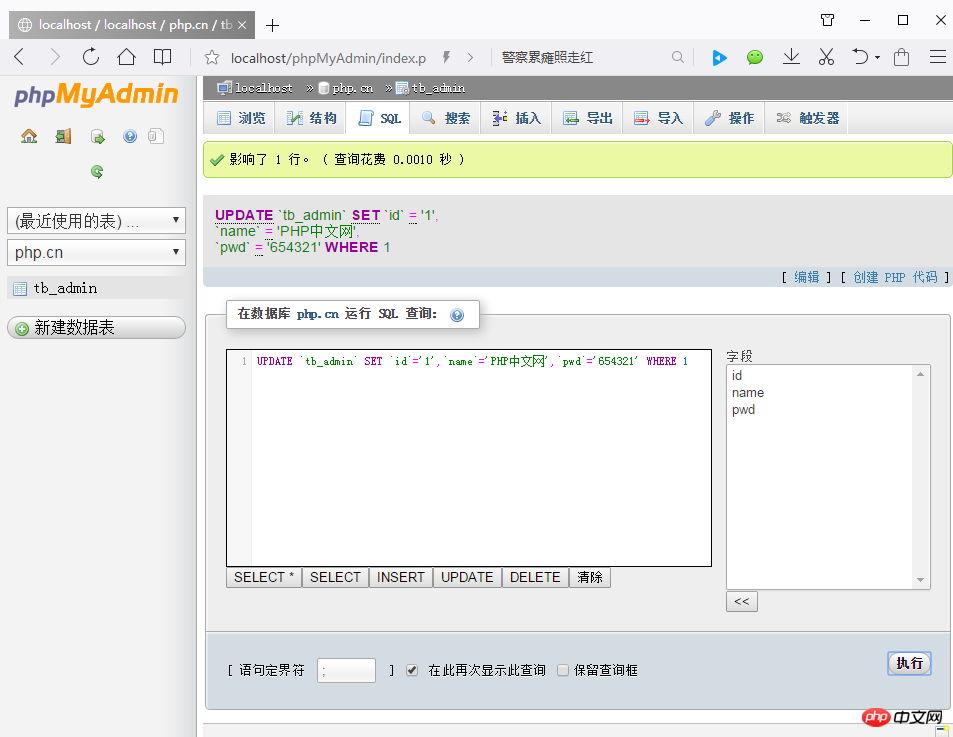Click the undo closed tab icon
Image resolution: width=953 pixels, height=737 pixels.
[860, 57]
